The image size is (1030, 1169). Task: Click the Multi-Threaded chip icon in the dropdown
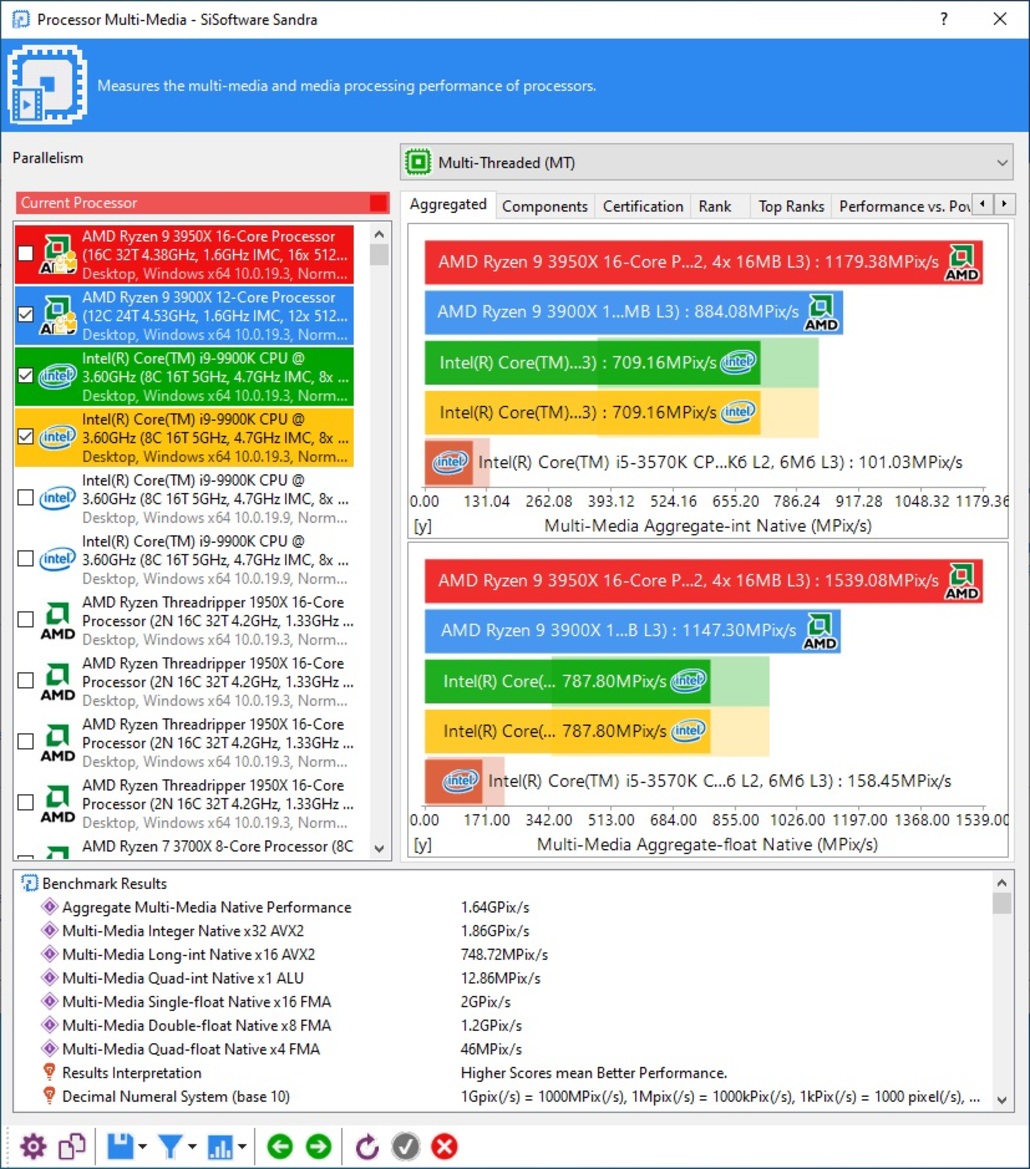[x=418, y=163]
